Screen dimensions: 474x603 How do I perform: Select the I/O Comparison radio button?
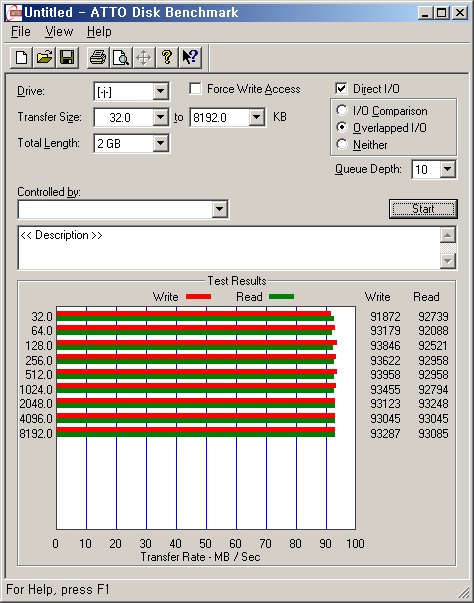pos(341,111)
